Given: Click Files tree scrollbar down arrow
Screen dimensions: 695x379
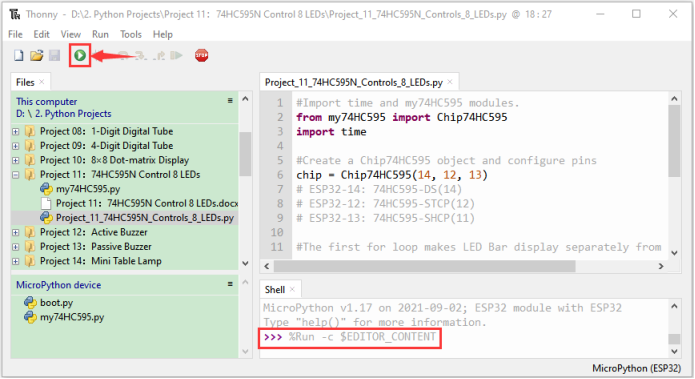Looking at the screenshot, I should (x=245, y=263).
